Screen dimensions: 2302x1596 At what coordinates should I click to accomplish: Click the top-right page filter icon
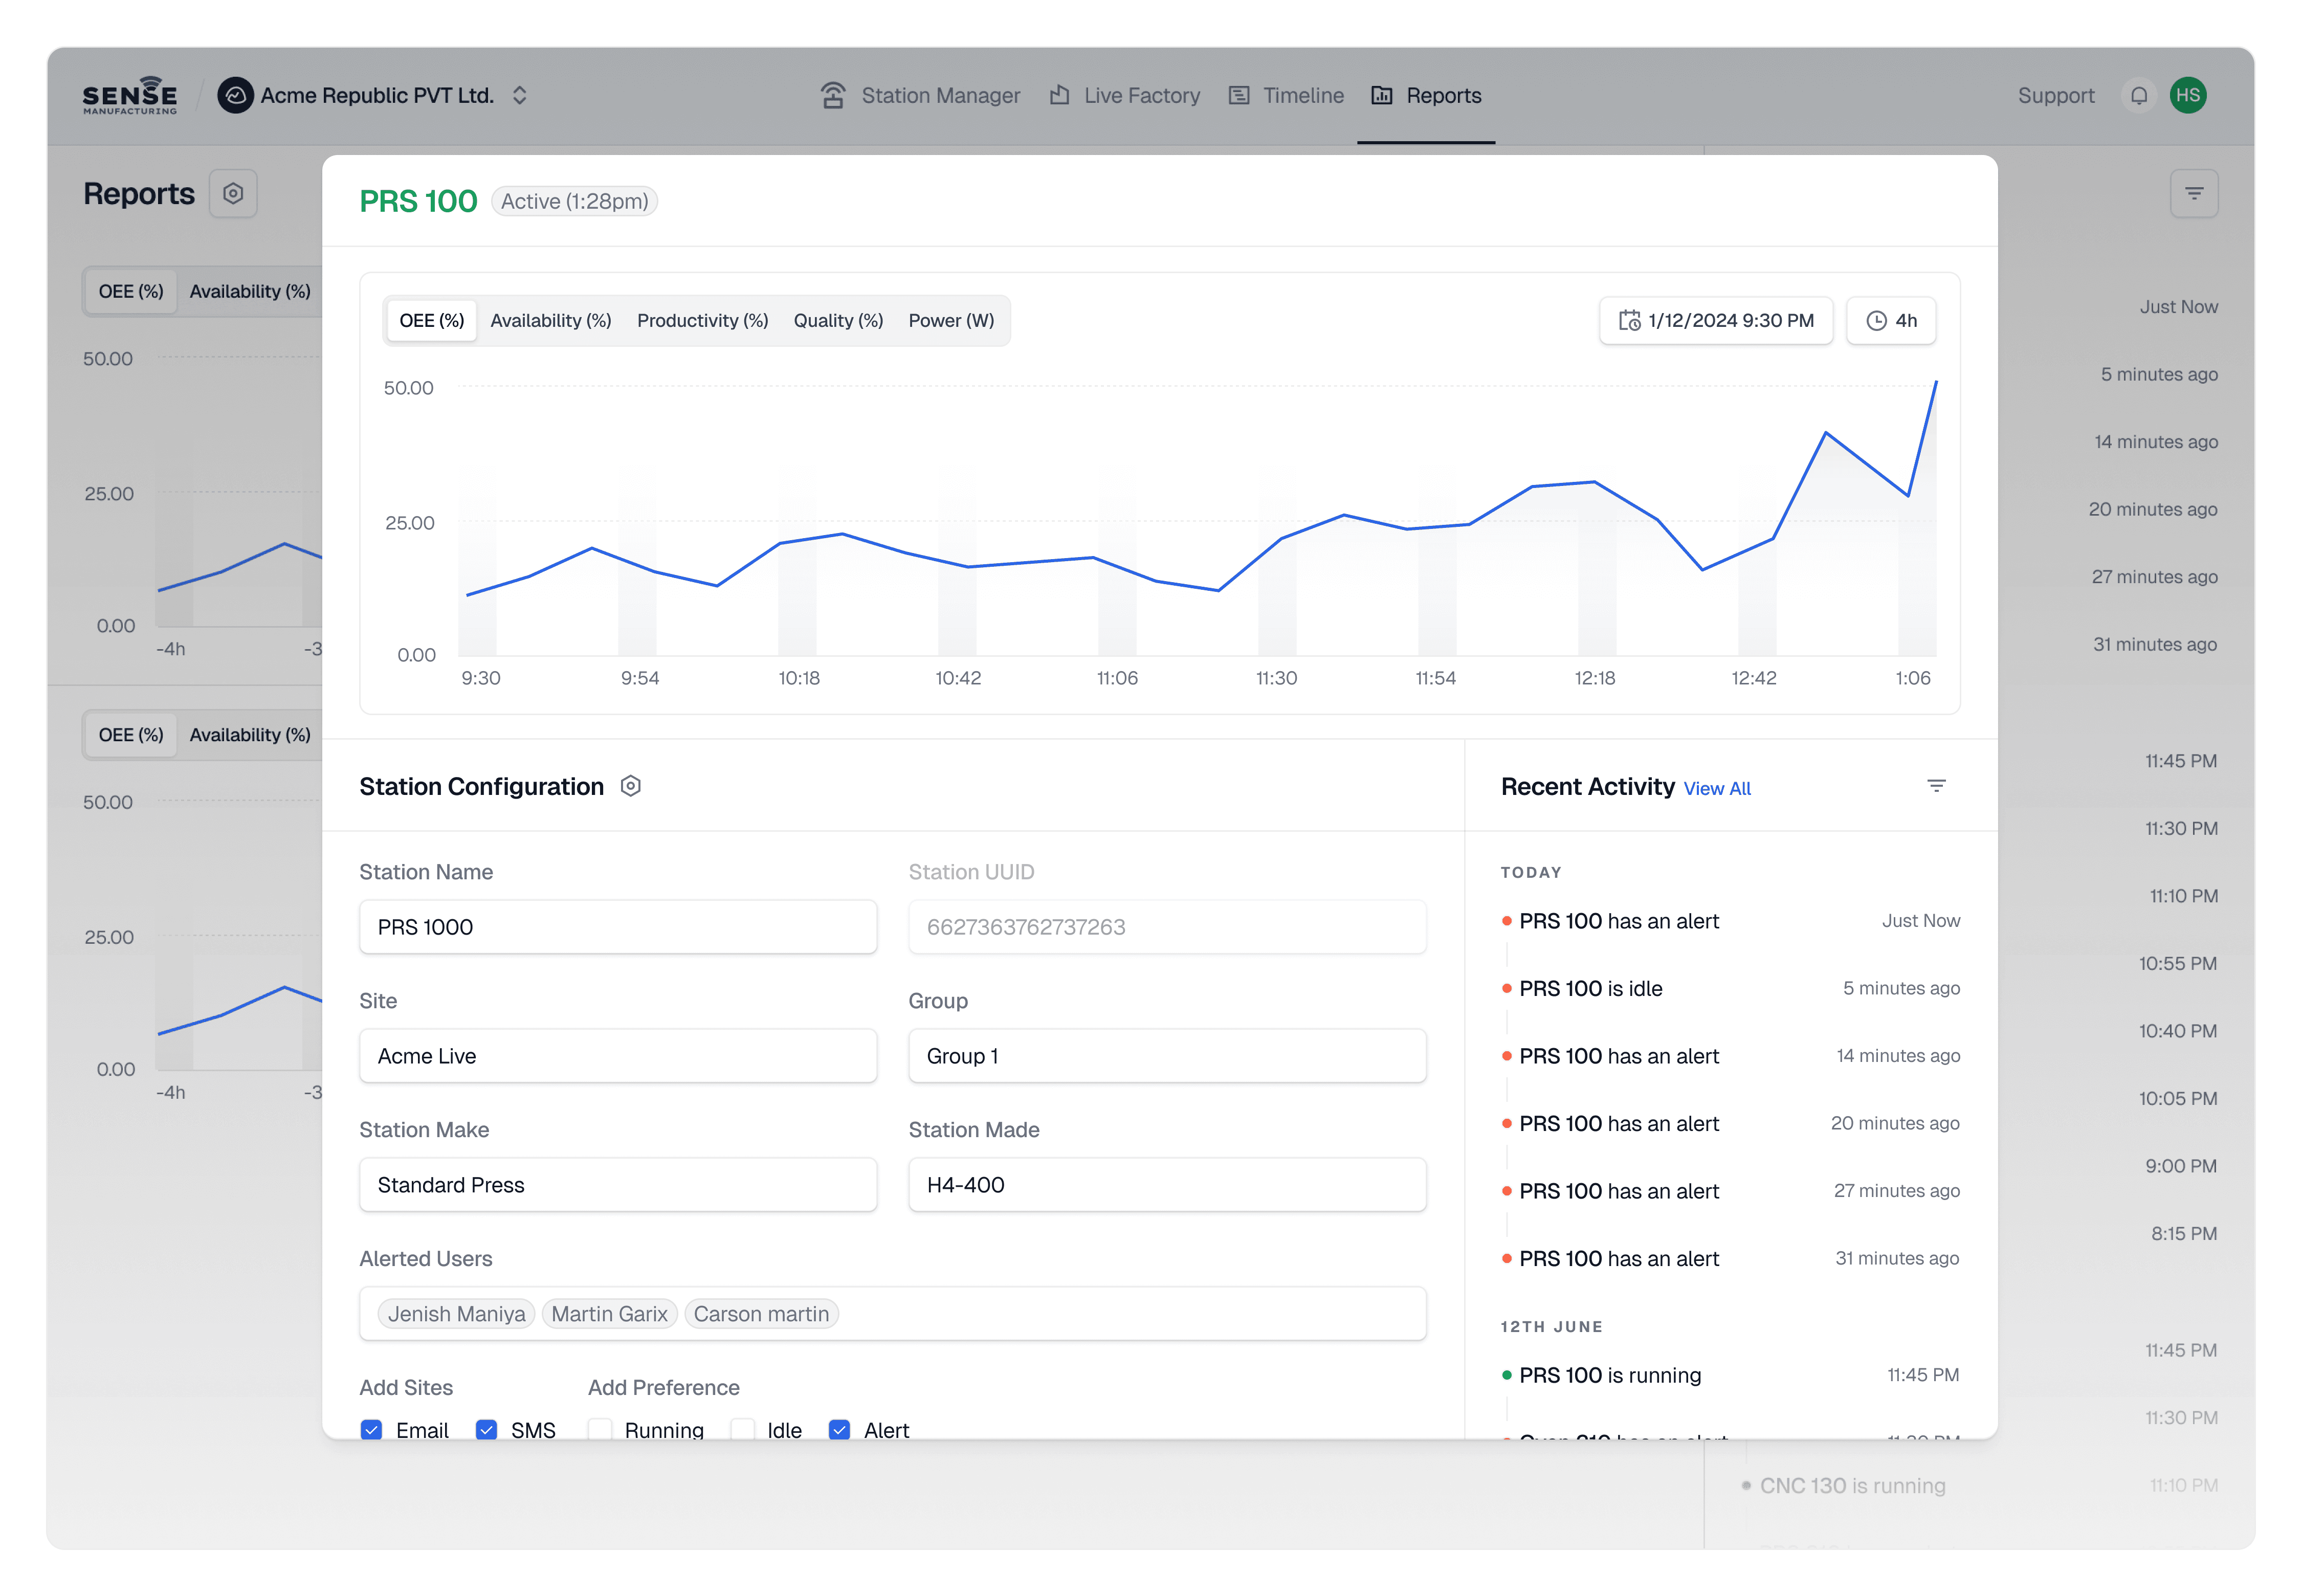(2193, 193)
